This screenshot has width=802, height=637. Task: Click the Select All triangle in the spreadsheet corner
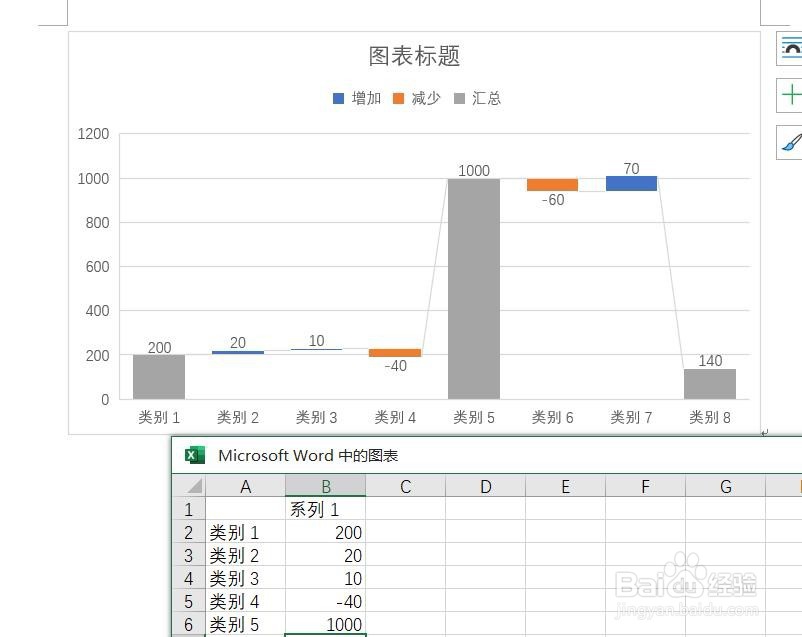point(193,486)
